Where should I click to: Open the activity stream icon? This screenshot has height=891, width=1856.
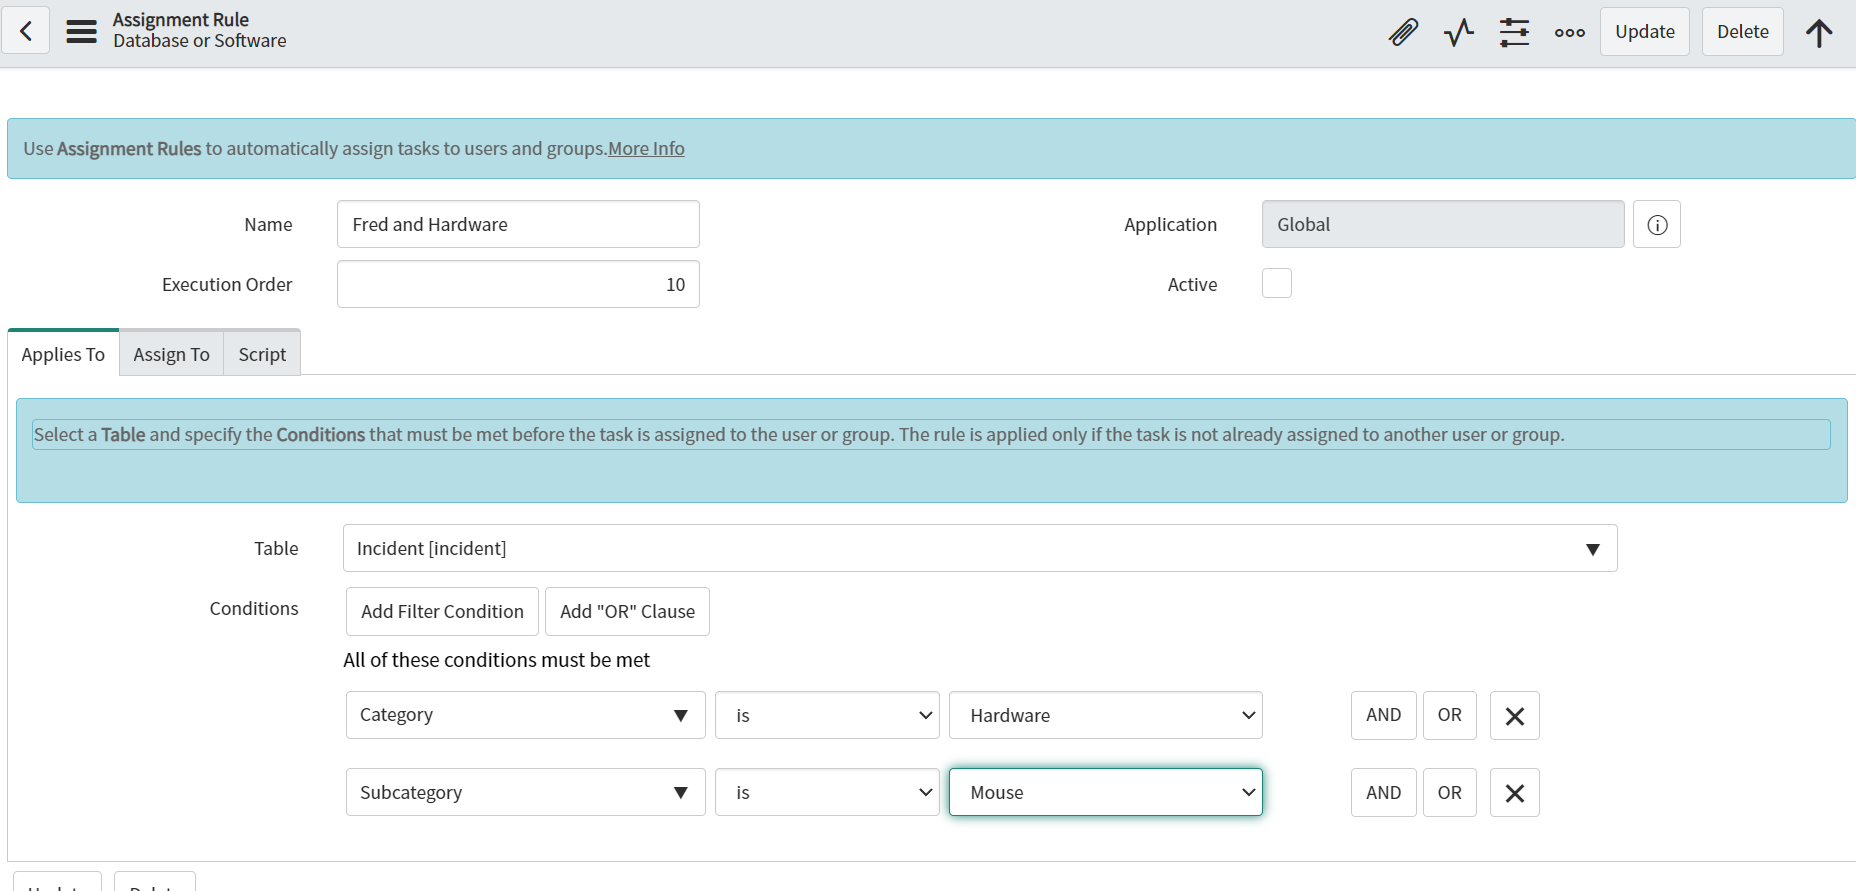tap(1459, 32)
